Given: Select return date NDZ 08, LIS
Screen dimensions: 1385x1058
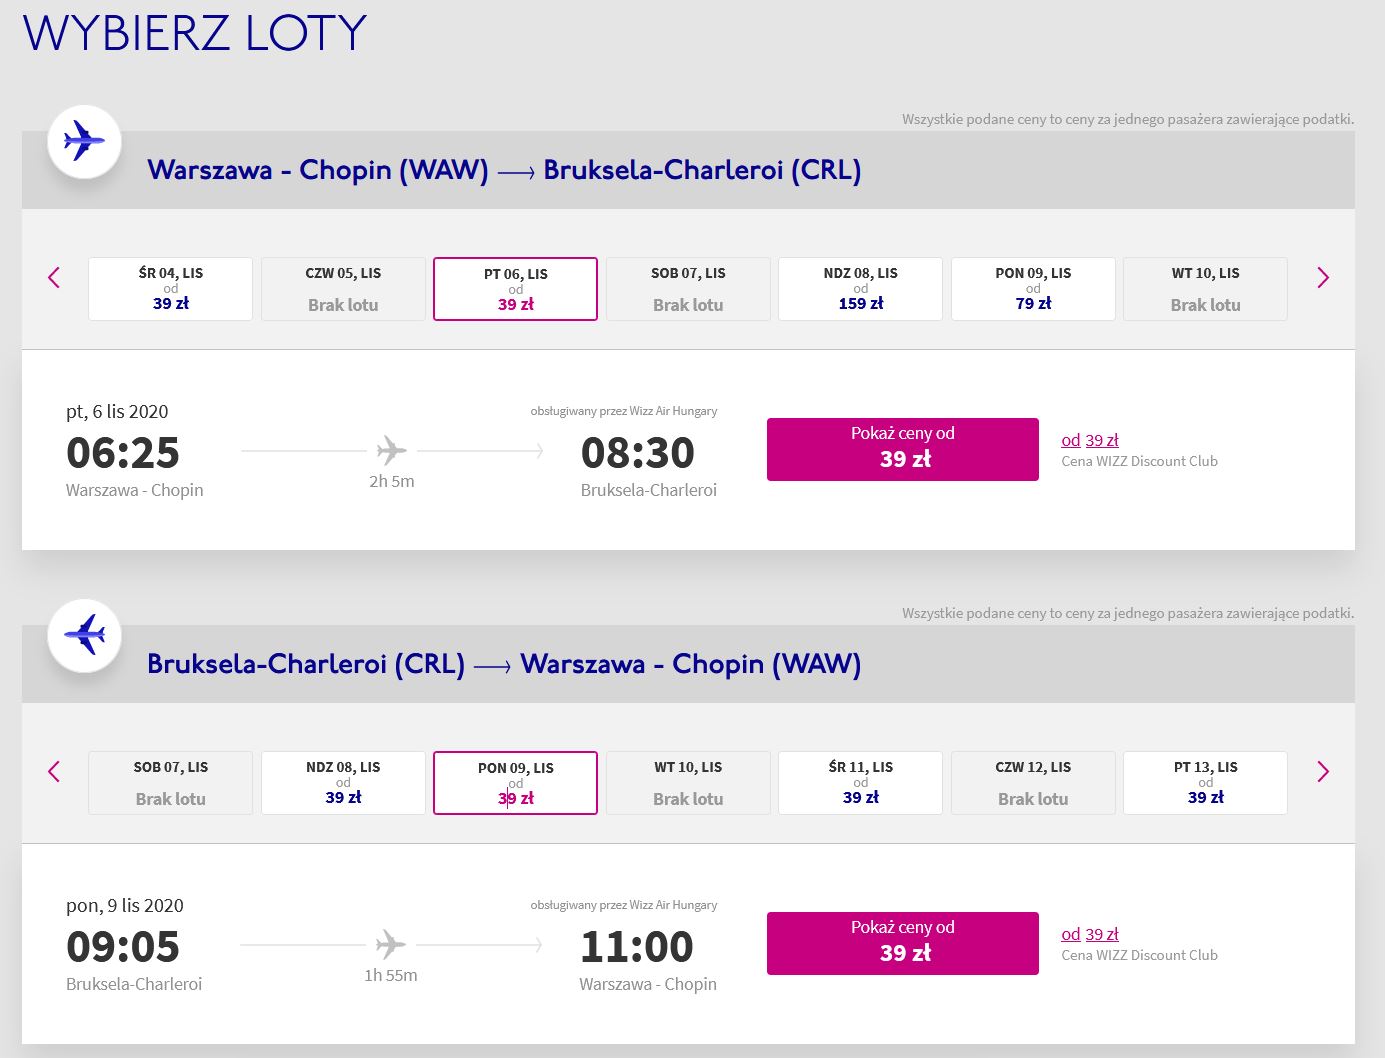Looking at the screenshot, I should 343,783.
